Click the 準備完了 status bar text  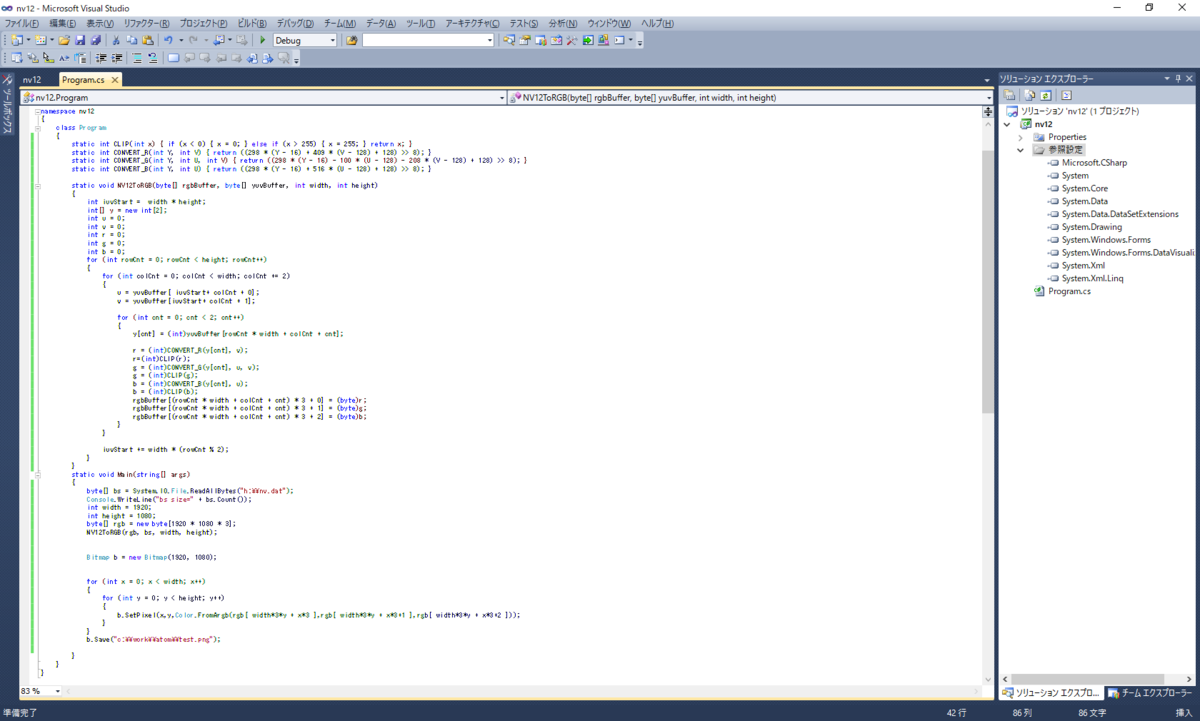[20, 713]
